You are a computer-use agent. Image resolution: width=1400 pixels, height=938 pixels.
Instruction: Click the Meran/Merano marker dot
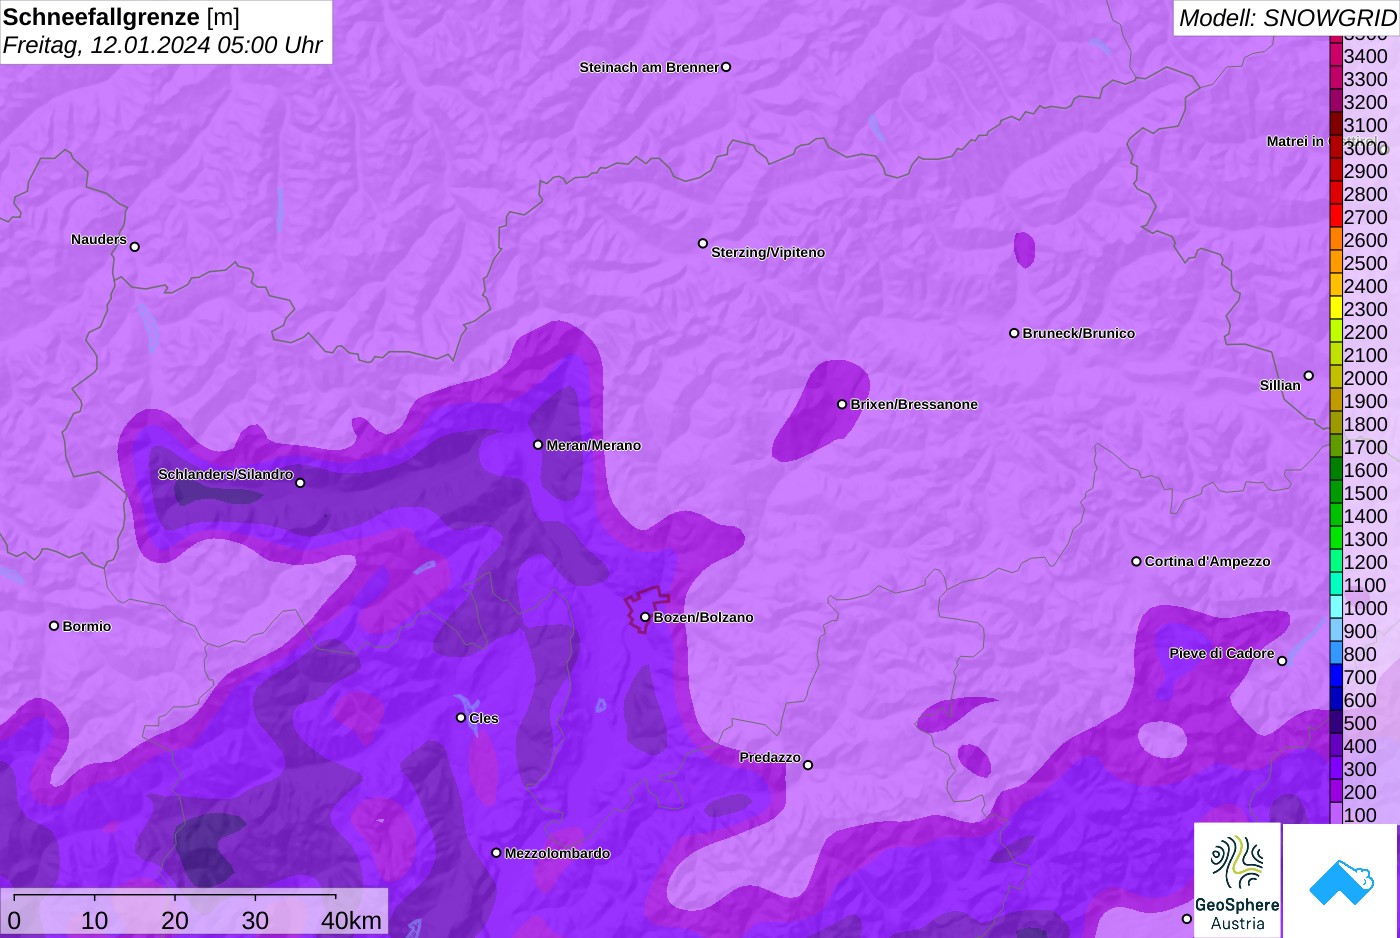(538, 445)
